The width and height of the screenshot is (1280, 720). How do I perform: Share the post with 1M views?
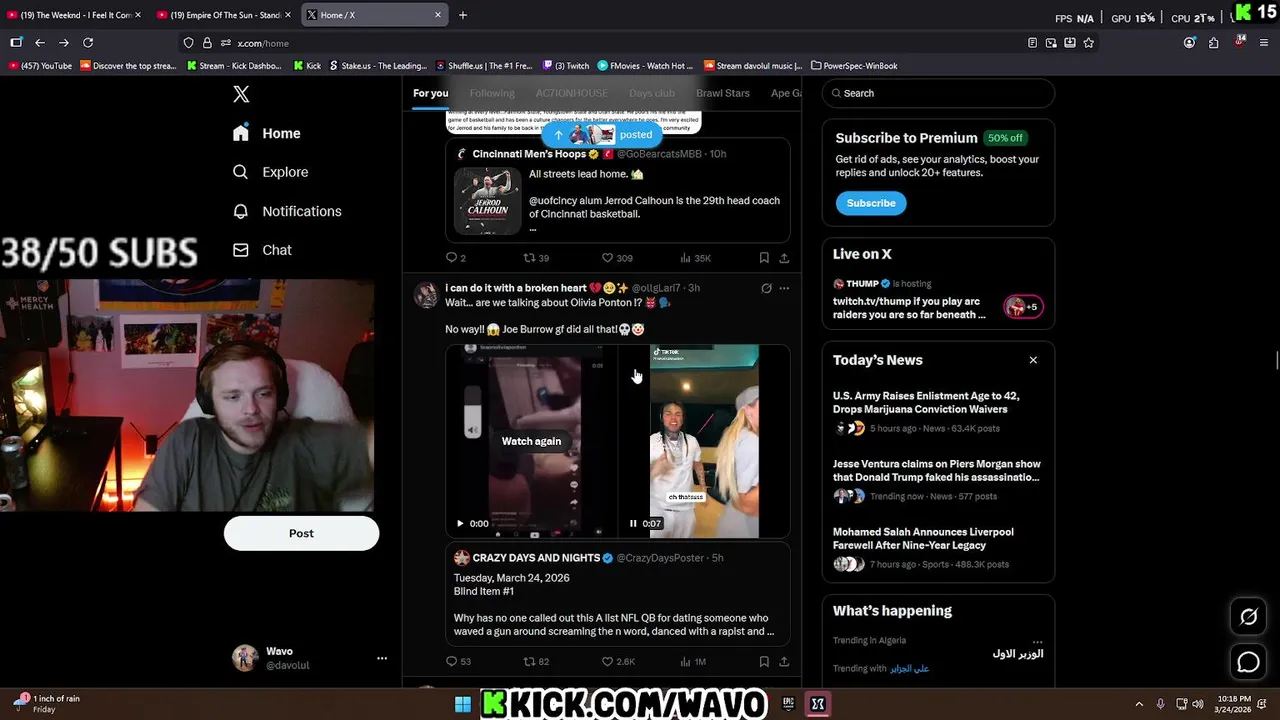(x=784, y=661)
